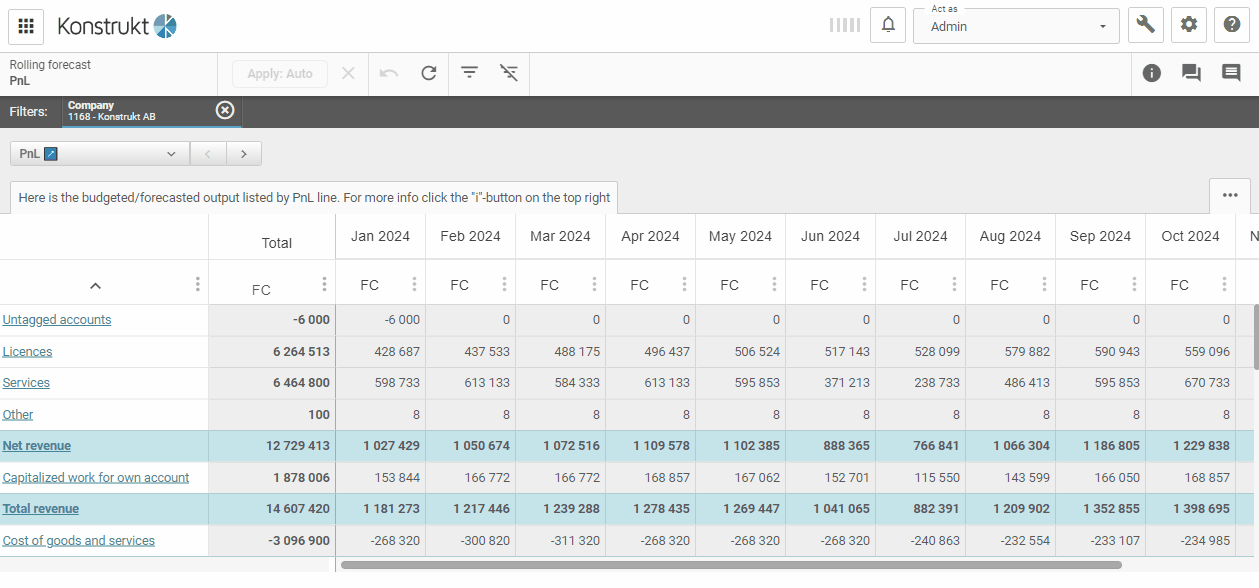1259x588 pixels.
Task: Open the comments chat icon
Action: click(x=1190, y=72)
